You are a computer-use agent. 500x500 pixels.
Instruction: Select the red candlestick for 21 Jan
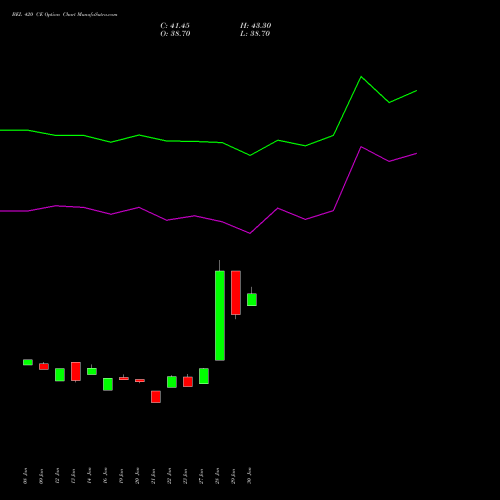click(156, 397)
